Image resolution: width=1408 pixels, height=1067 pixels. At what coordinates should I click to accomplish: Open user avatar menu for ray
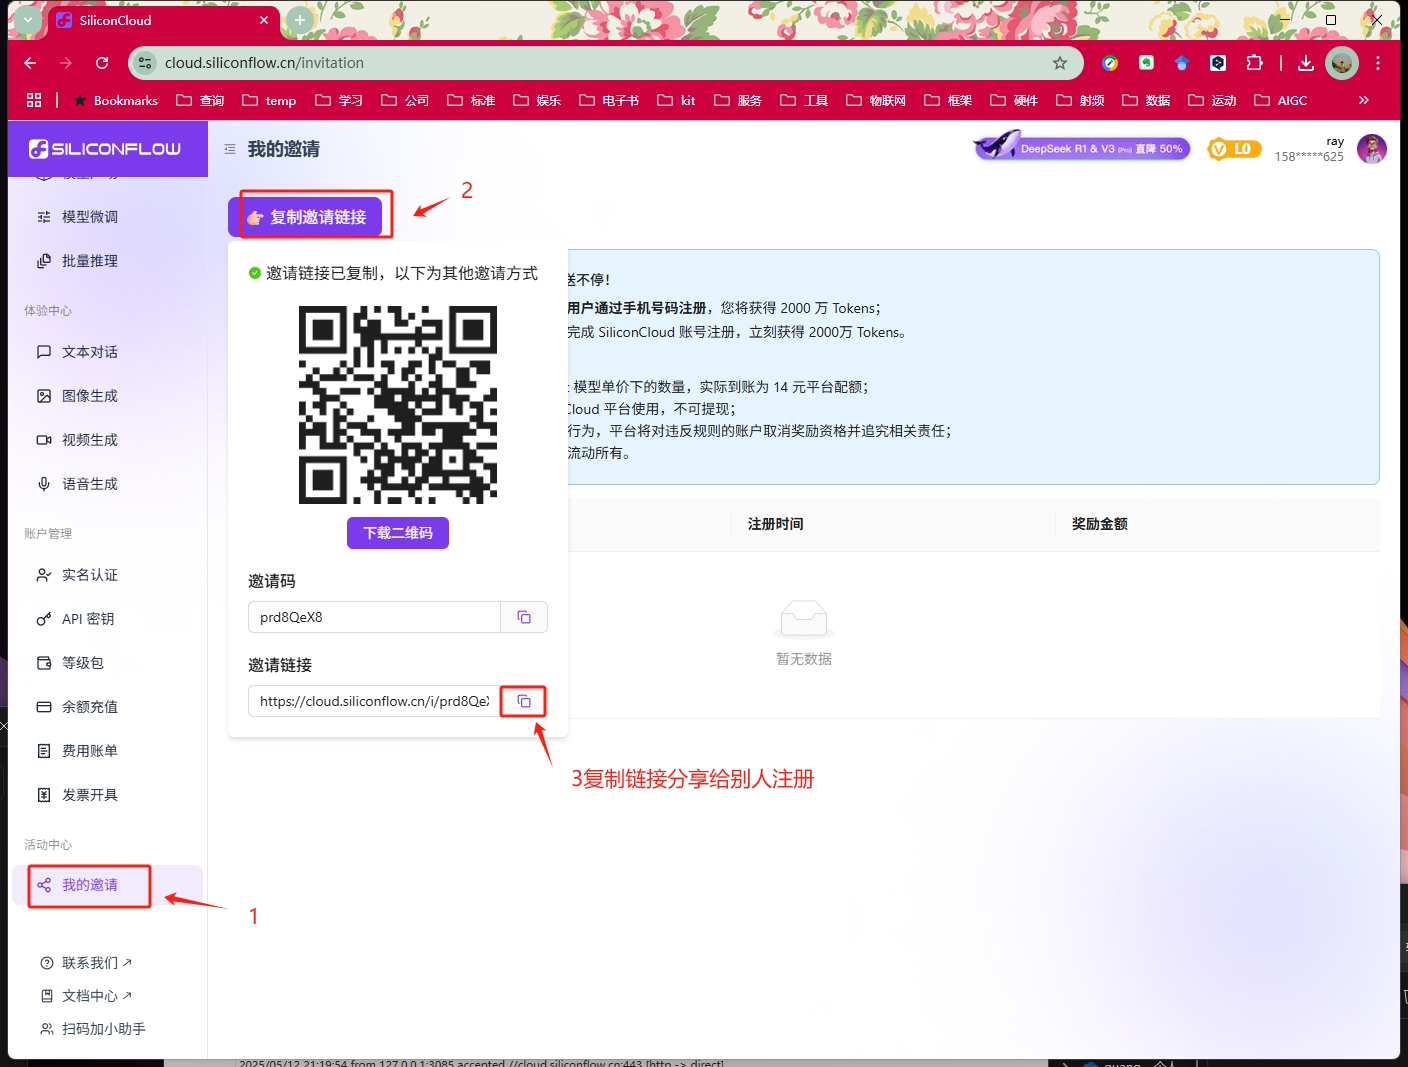[1372, 149]
